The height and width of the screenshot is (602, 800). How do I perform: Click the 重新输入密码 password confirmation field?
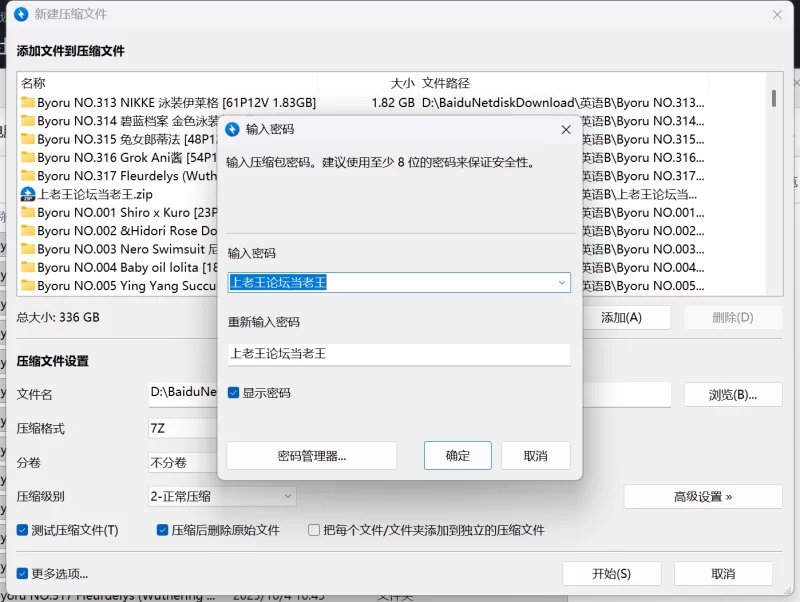[400, 357]
